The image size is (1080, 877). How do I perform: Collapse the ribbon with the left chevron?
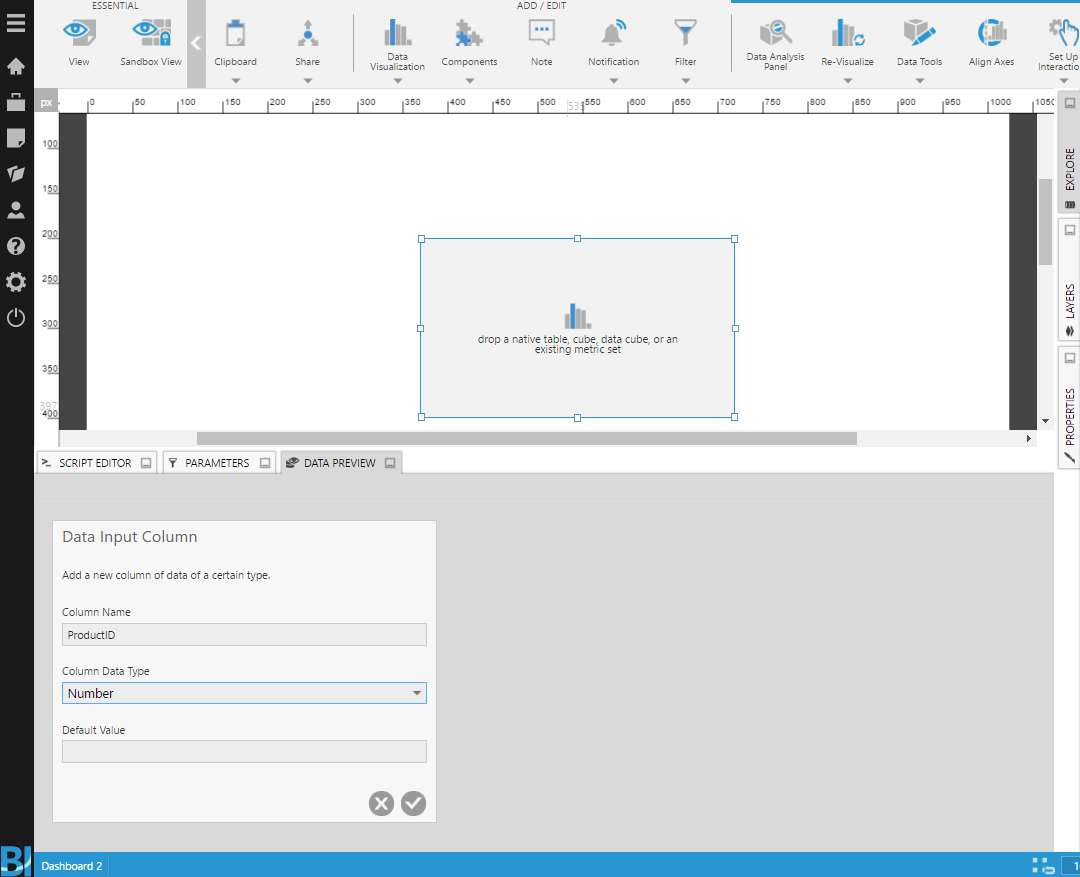[196, 43]
